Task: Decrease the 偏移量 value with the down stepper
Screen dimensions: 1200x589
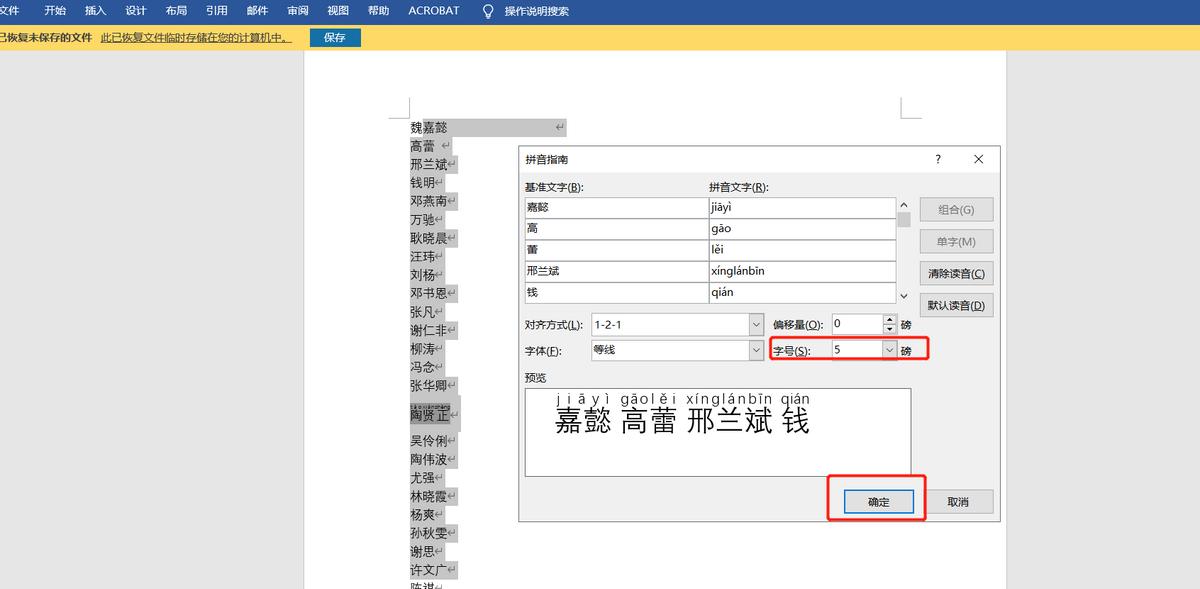Action: tap(888, 328)
